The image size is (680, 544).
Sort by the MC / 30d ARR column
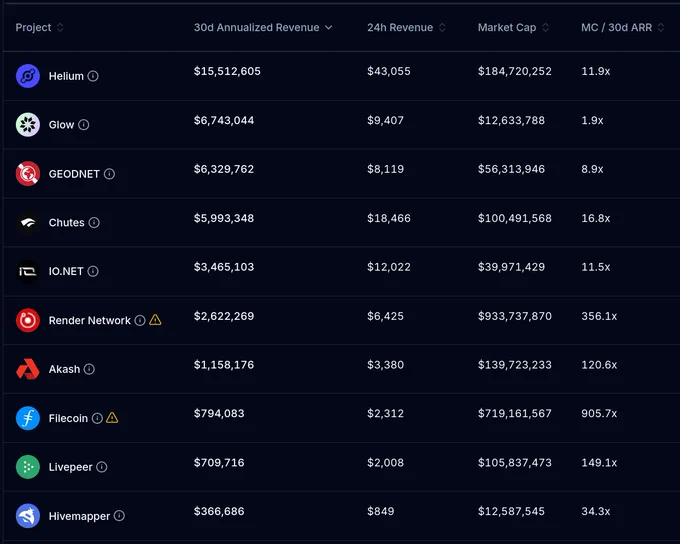click(623, 27)
